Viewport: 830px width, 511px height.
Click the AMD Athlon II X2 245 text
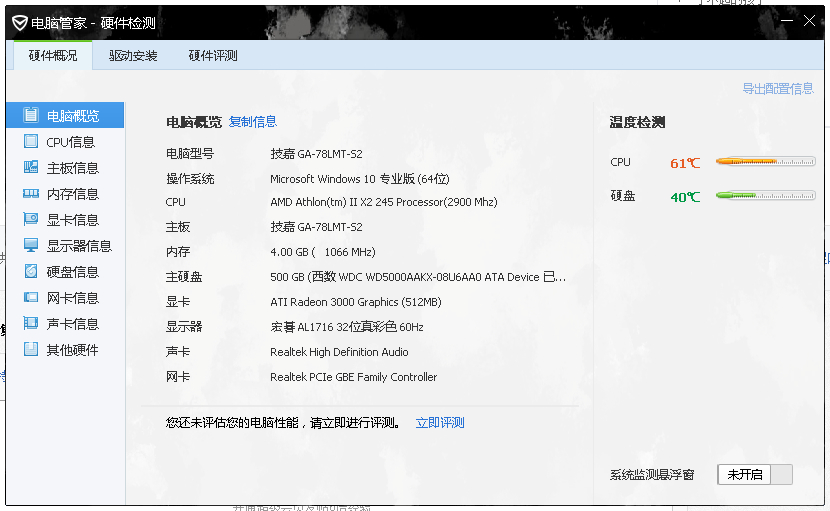(x=384, y=202)
